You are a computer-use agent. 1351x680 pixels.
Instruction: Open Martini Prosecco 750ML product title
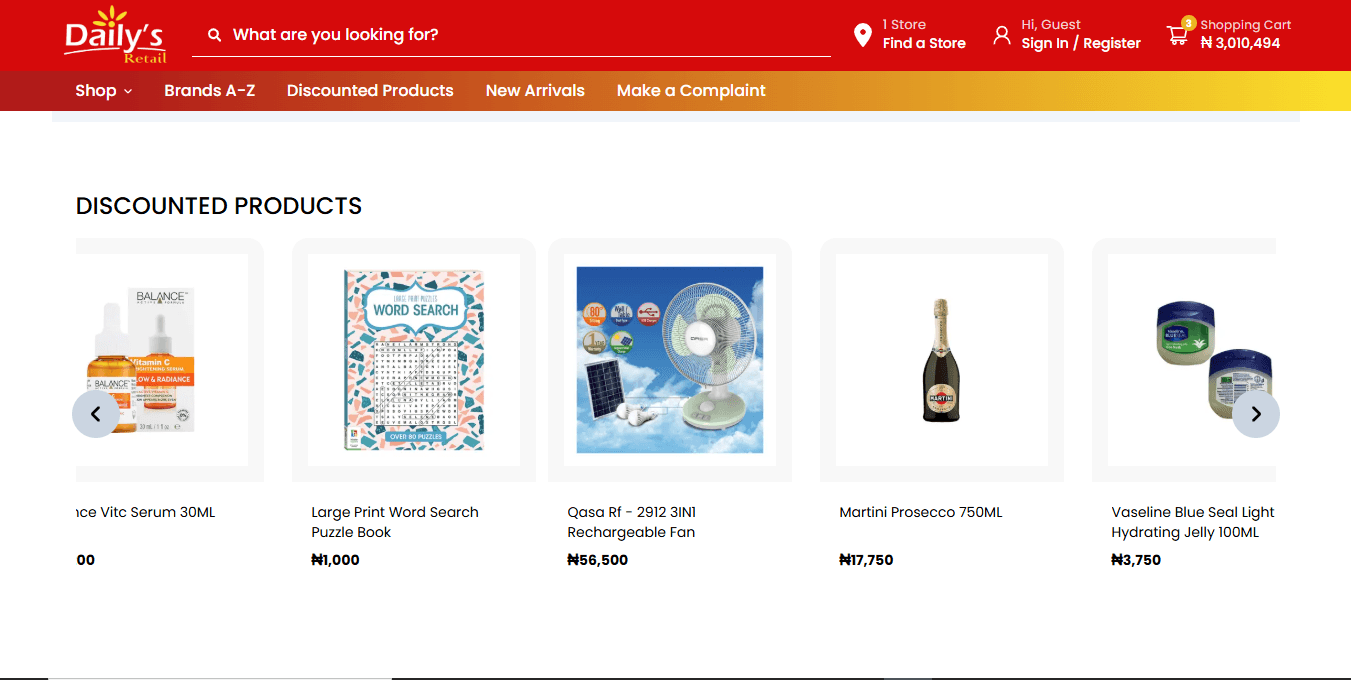[921, 512]
